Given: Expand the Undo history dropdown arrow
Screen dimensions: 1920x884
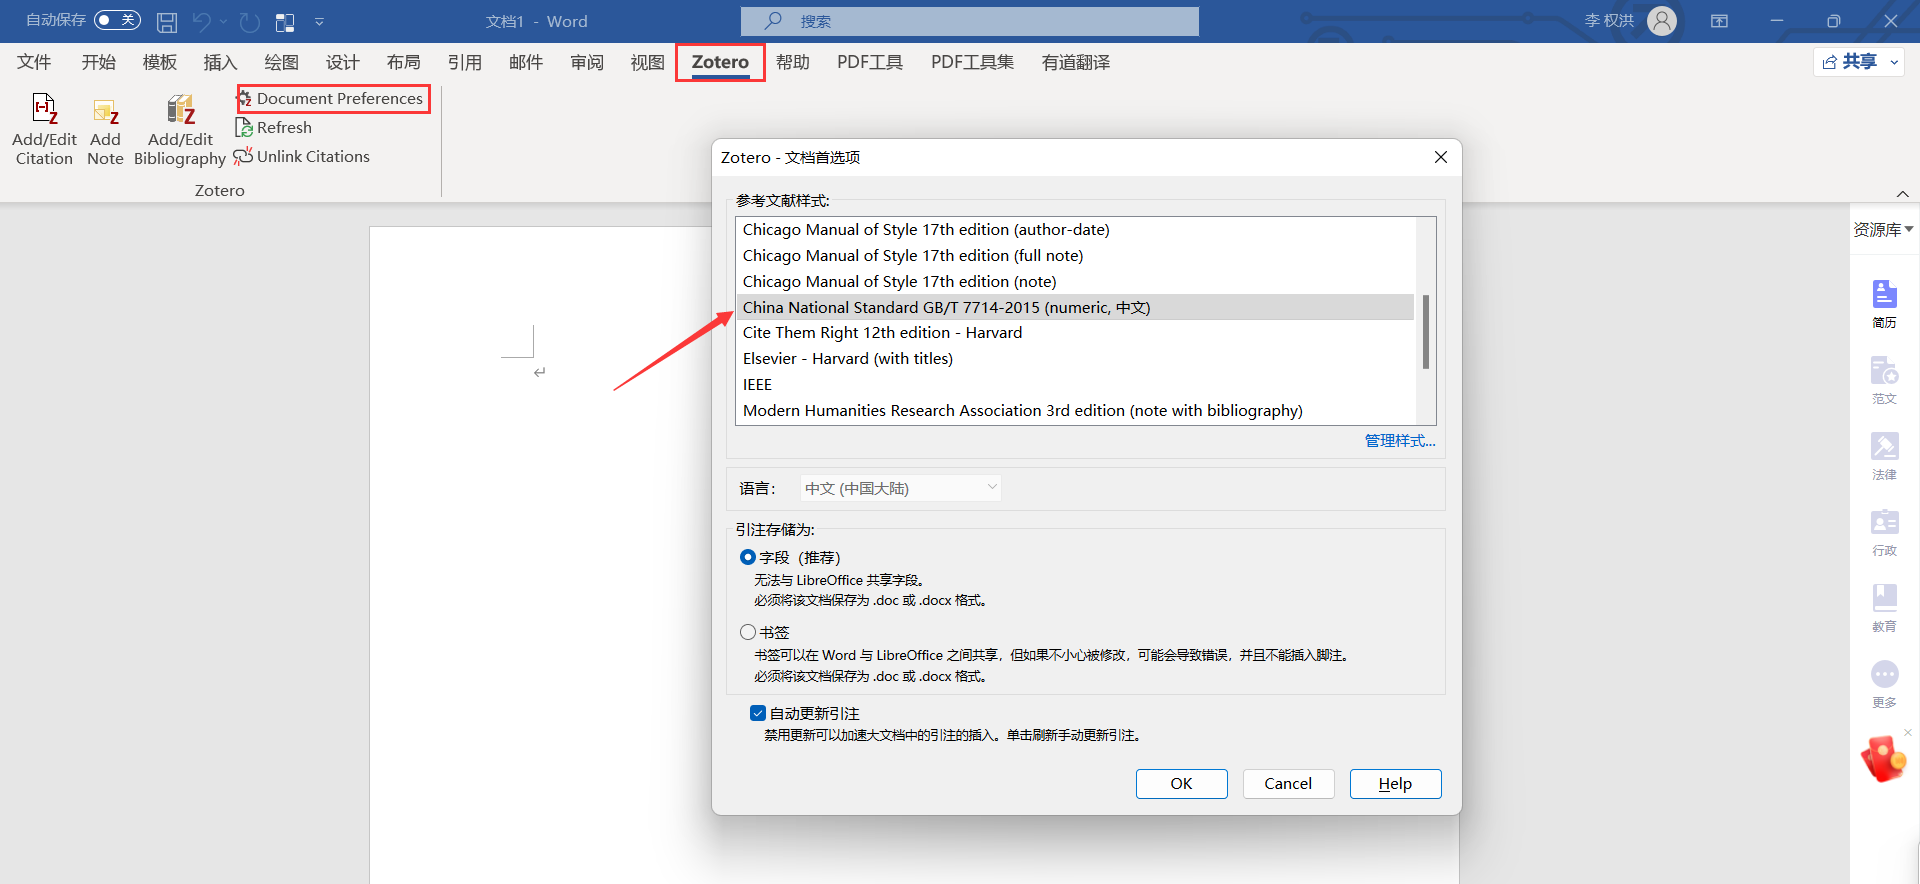Looking at the screenshot, I should pyautogui.click(x=223, y=21).
